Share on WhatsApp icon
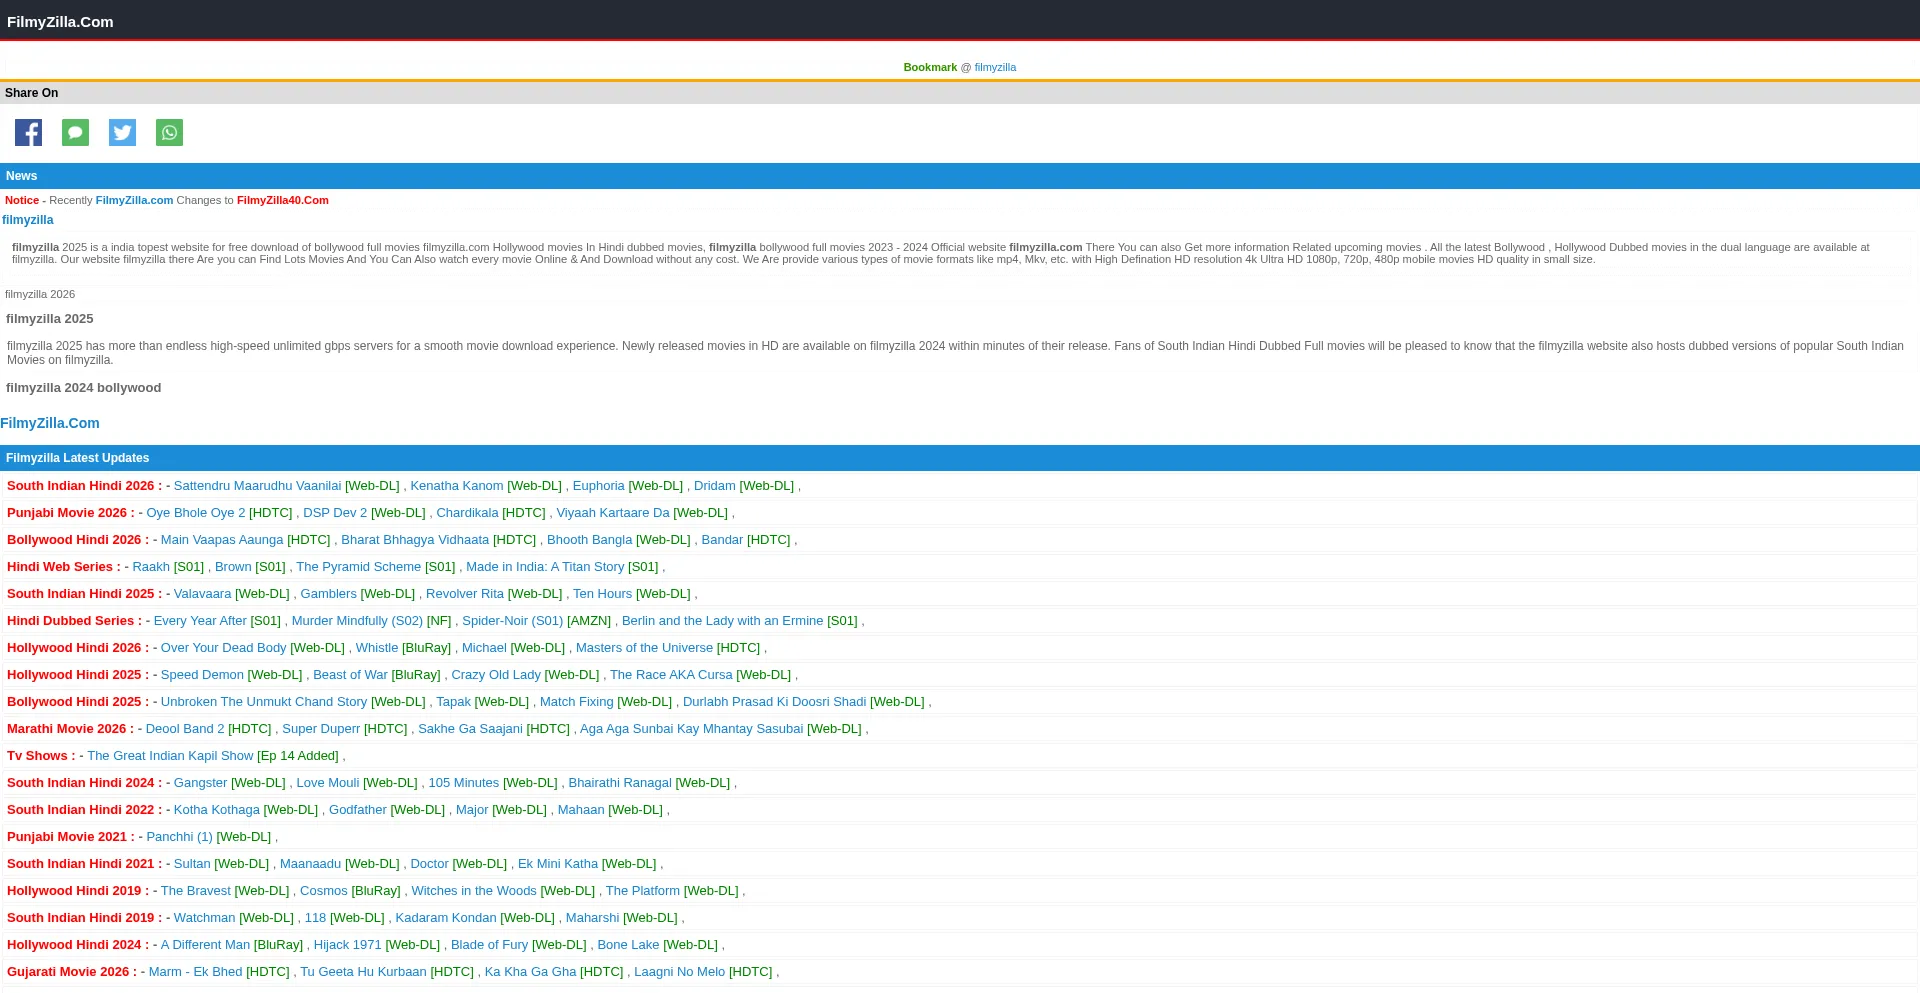Viewport: 1920px width, 993px height. tap(169, 133)
